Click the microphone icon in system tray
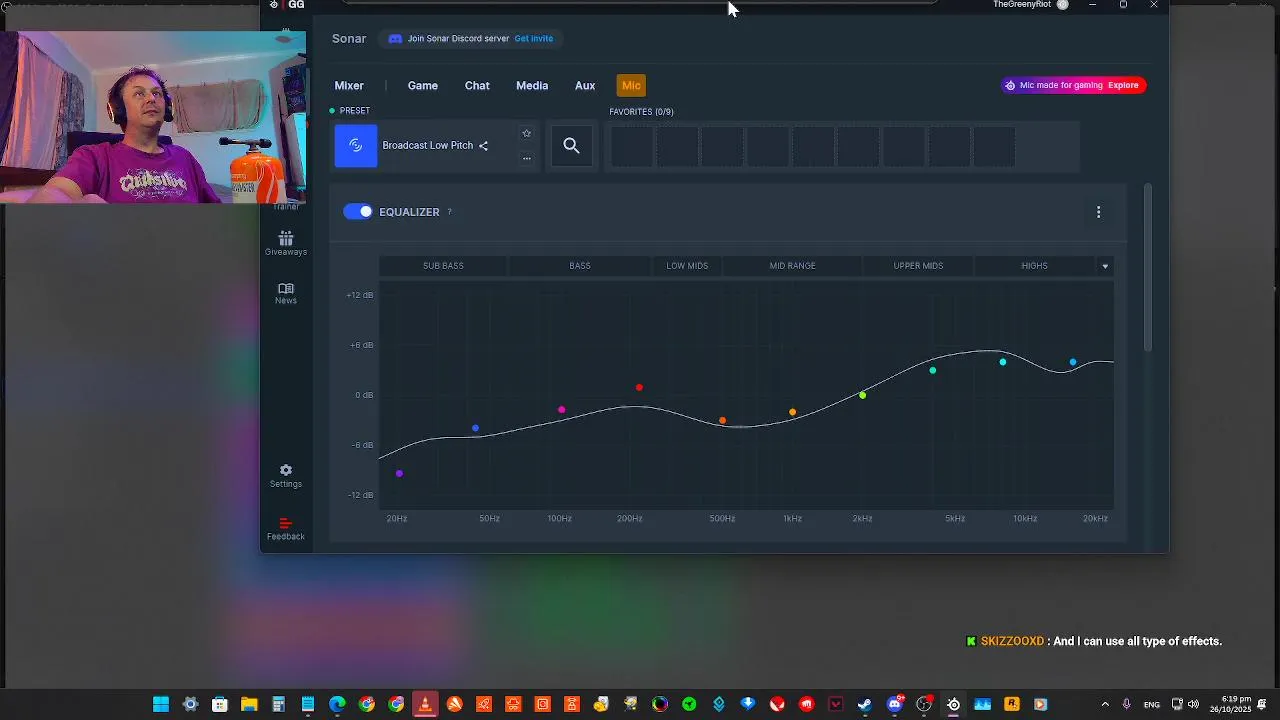Viewport: 1280px width, 720px height. pos(1127,705)
